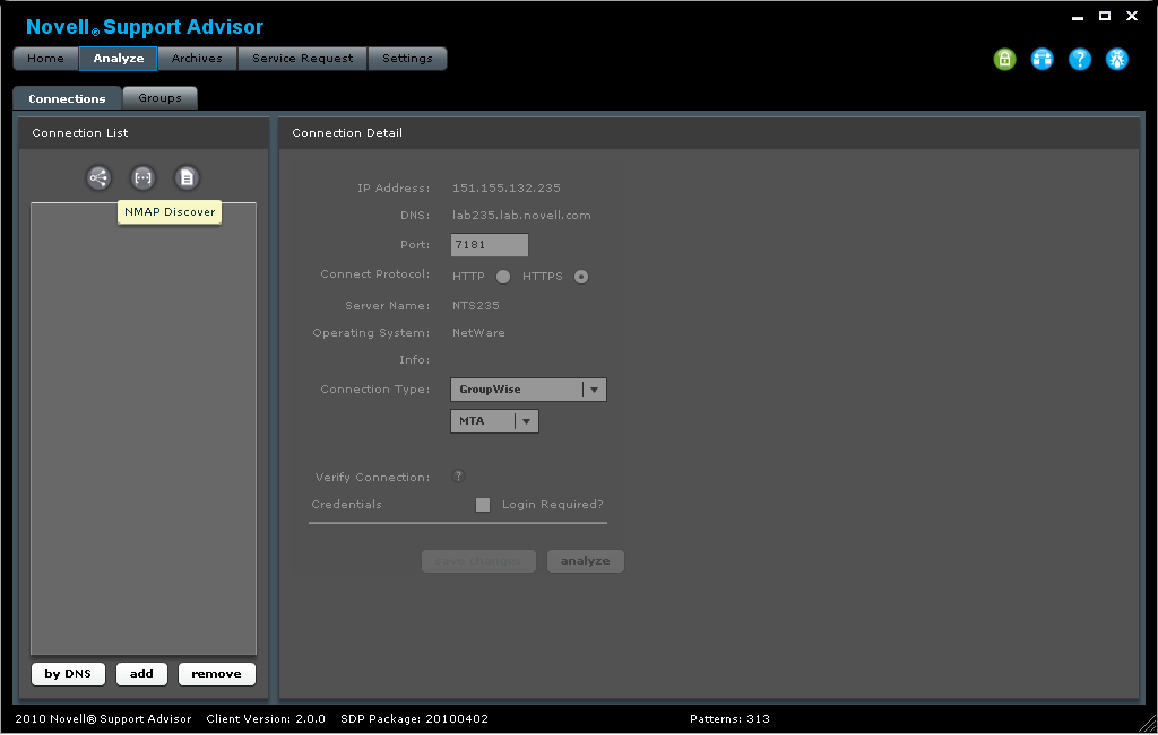Click the Client Version: 2.0.0 status text

[x=266, y=719]
